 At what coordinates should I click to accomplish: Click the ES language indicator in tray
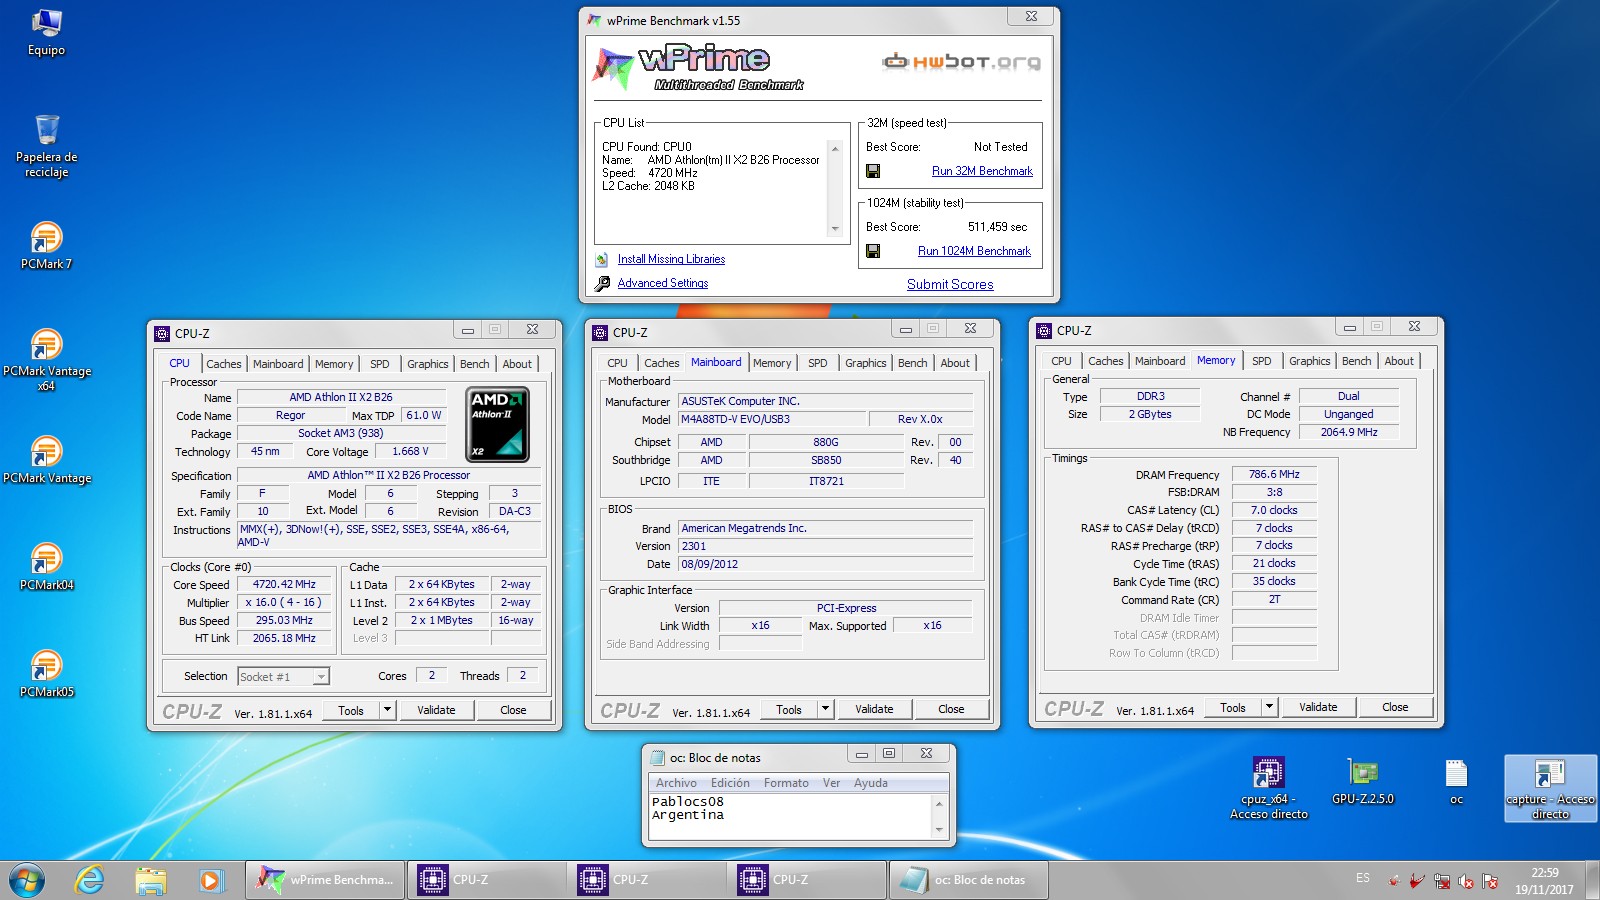(x=1363, y=877)
